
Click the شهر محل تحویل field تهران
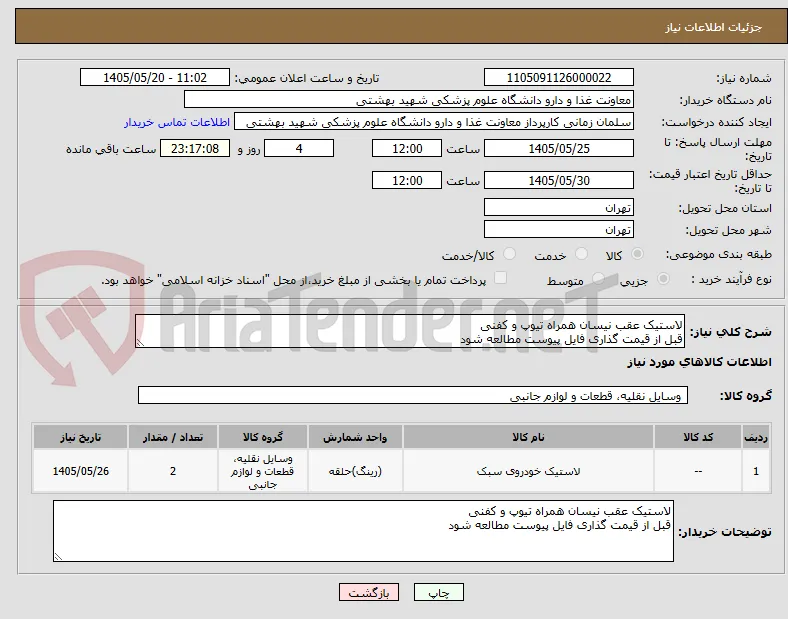[558, 230]
